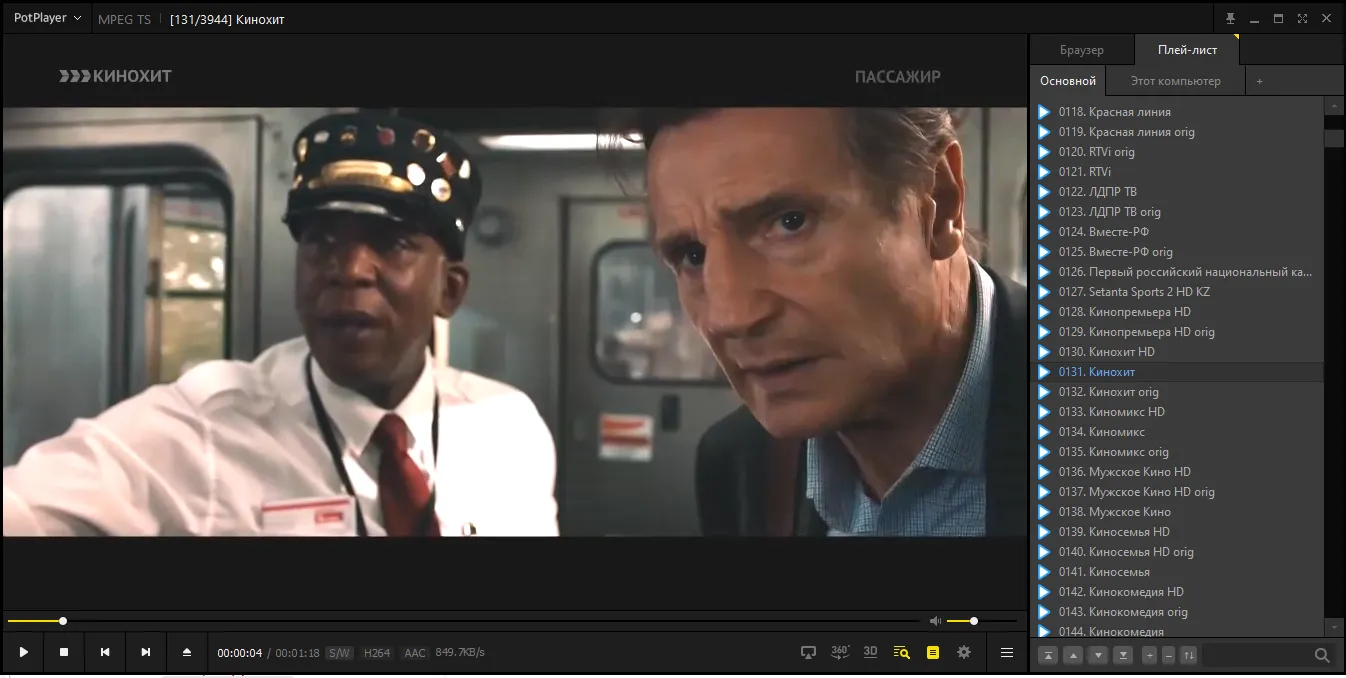The image size is (1346, 678).
Task: Click the magnifier search icon in playlist
Action: click(1322, 656)
